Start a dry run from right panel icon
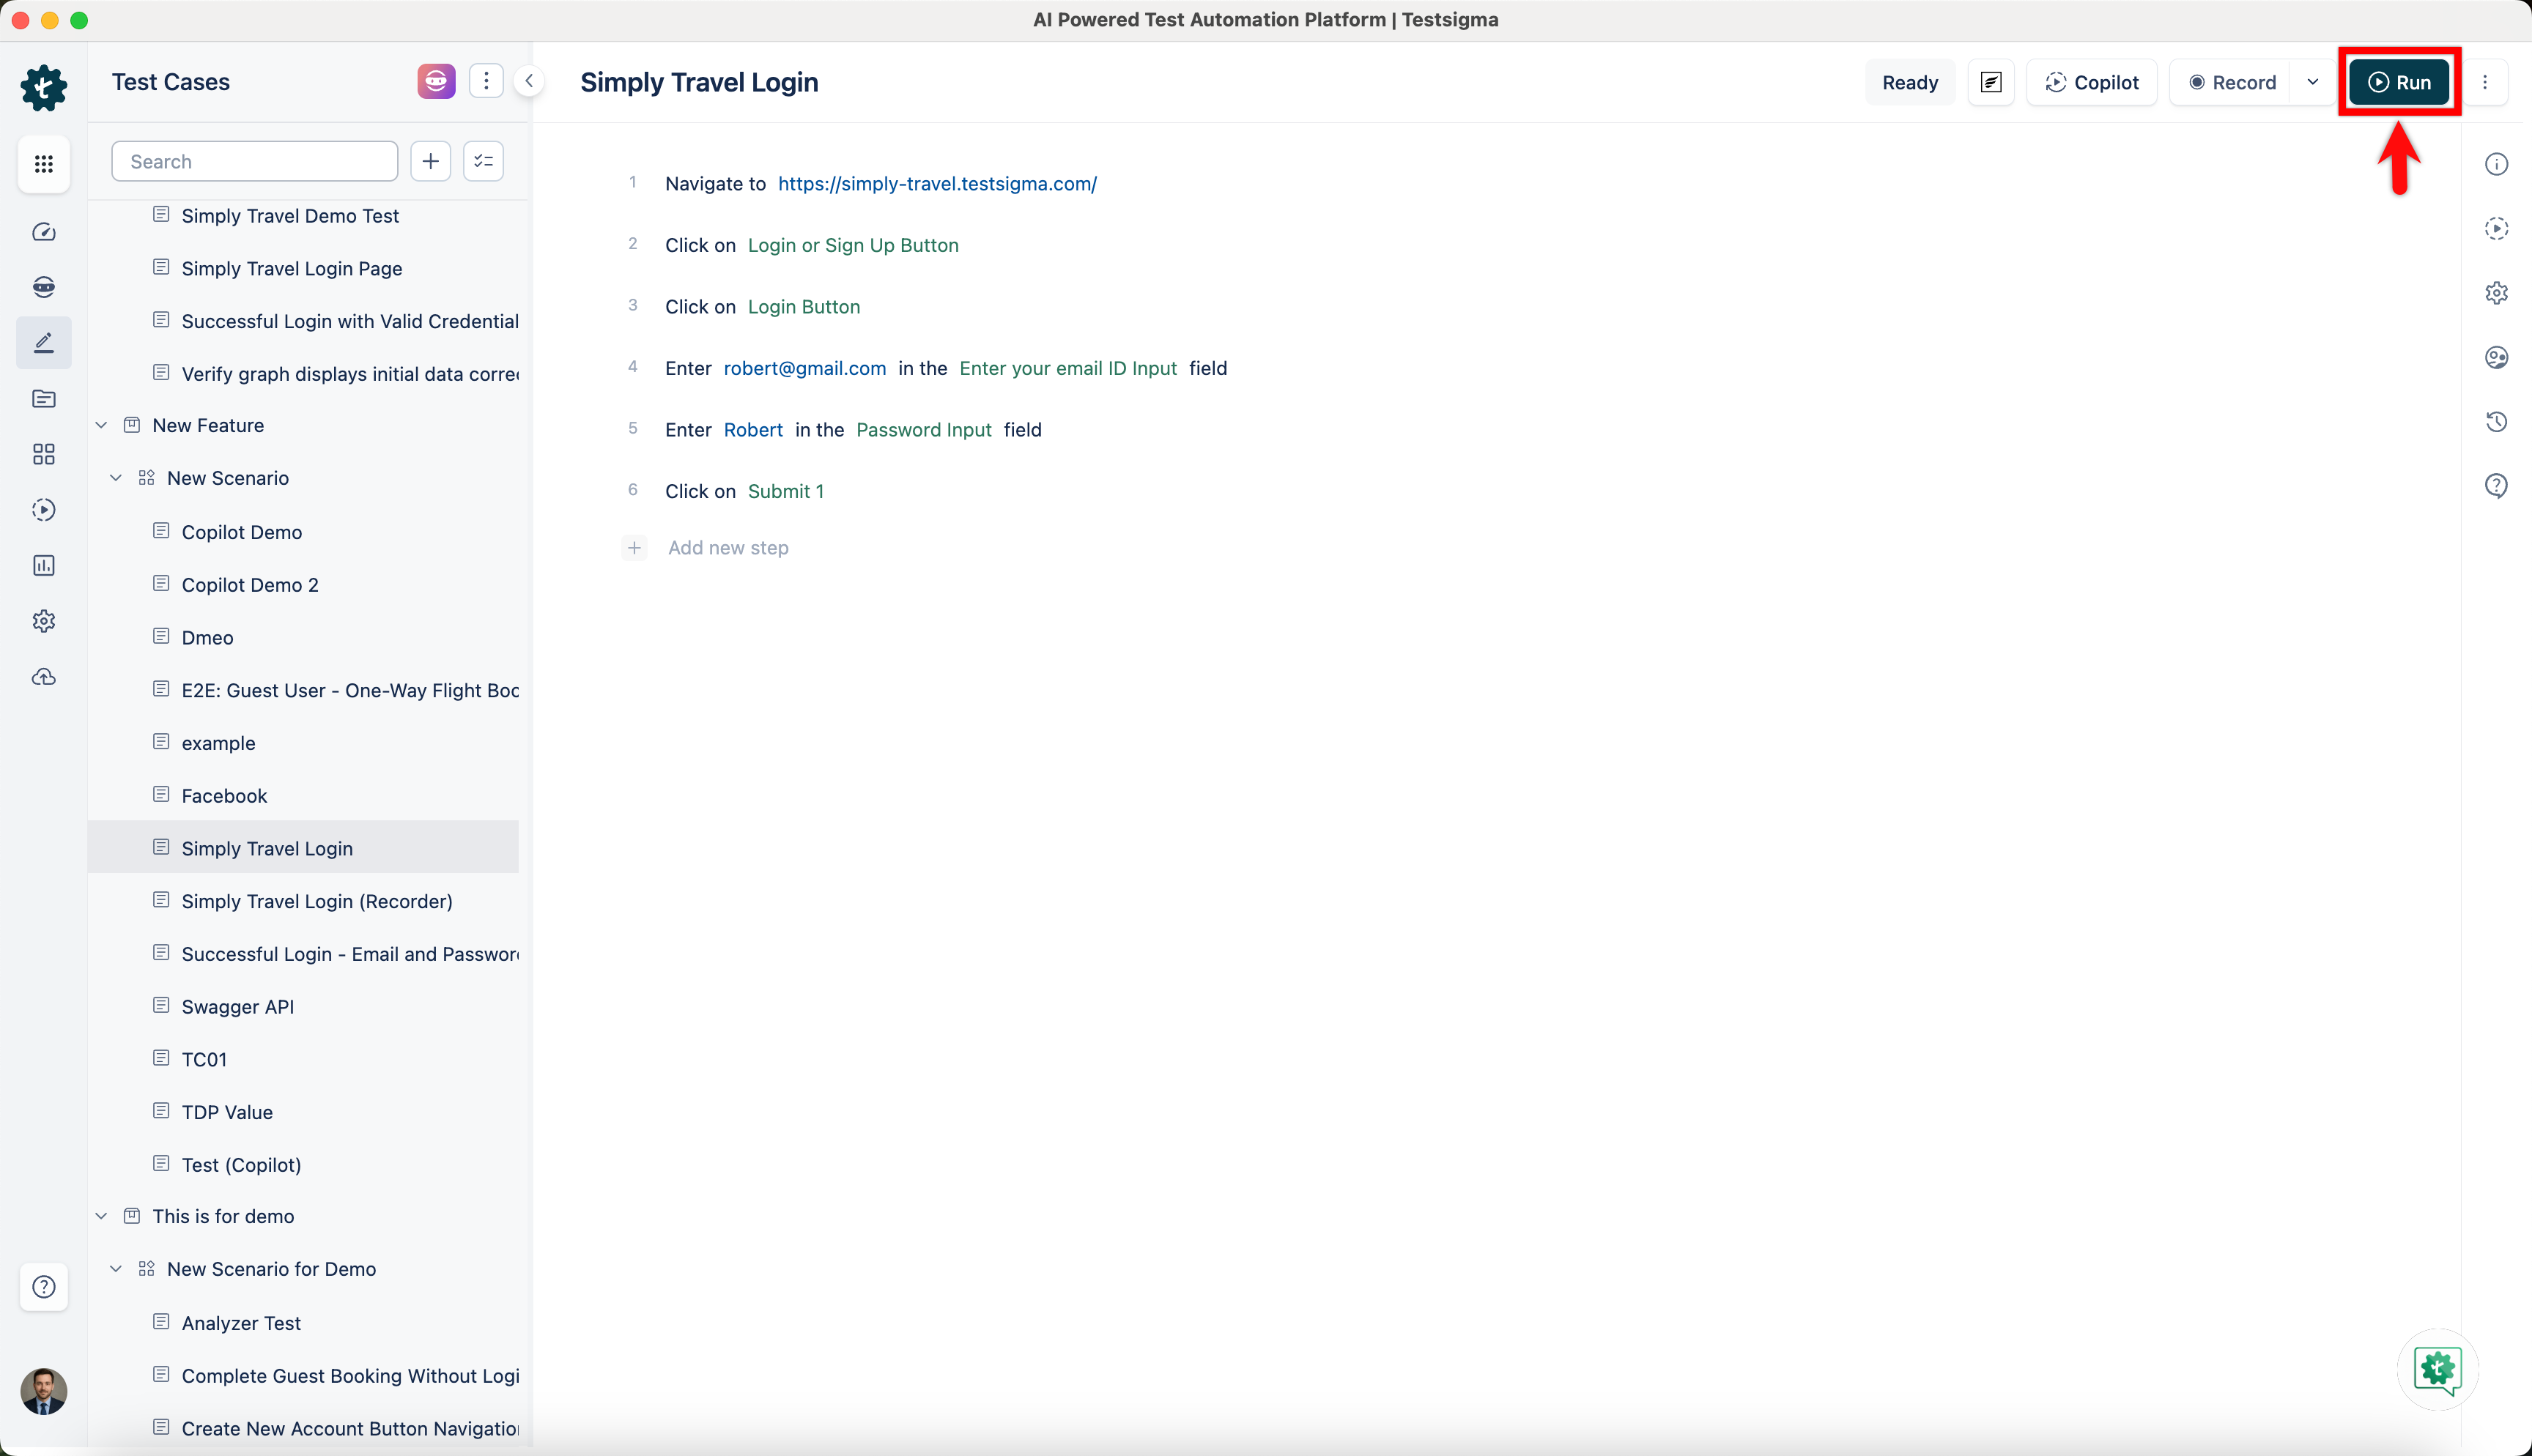Image resolution: width=2532 pixels, height=1456 pixels. click(2497, 228)
